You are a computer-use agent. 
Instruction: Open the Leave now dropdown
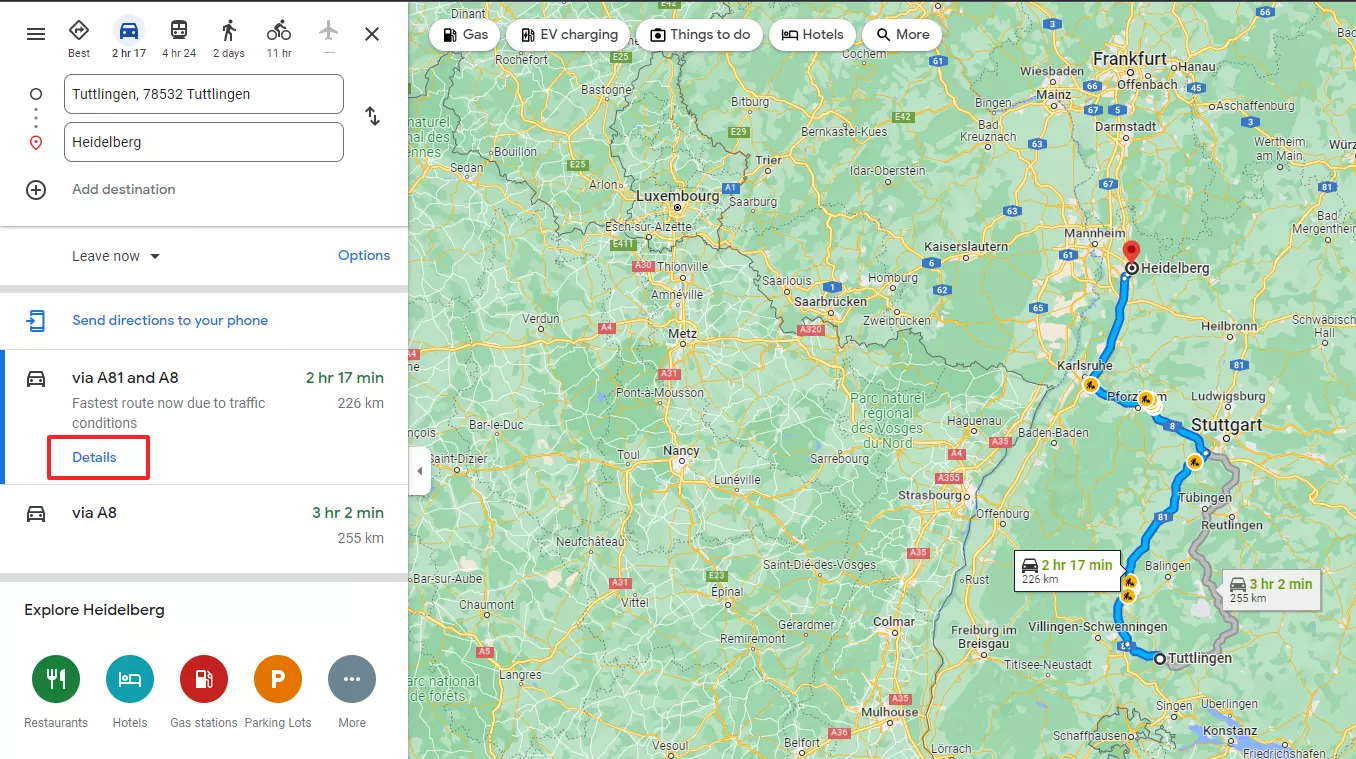click(x=116, y=256)
